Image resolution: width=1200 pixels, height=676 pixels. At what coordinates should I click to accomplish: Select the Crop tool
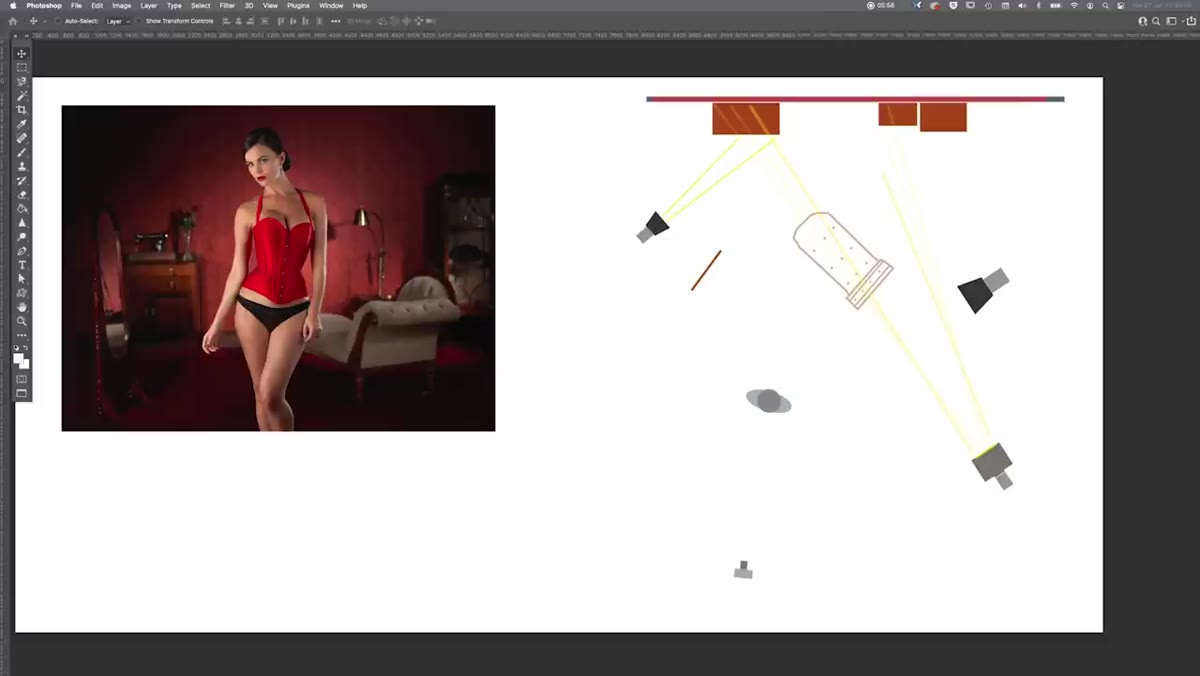point(22,109)
